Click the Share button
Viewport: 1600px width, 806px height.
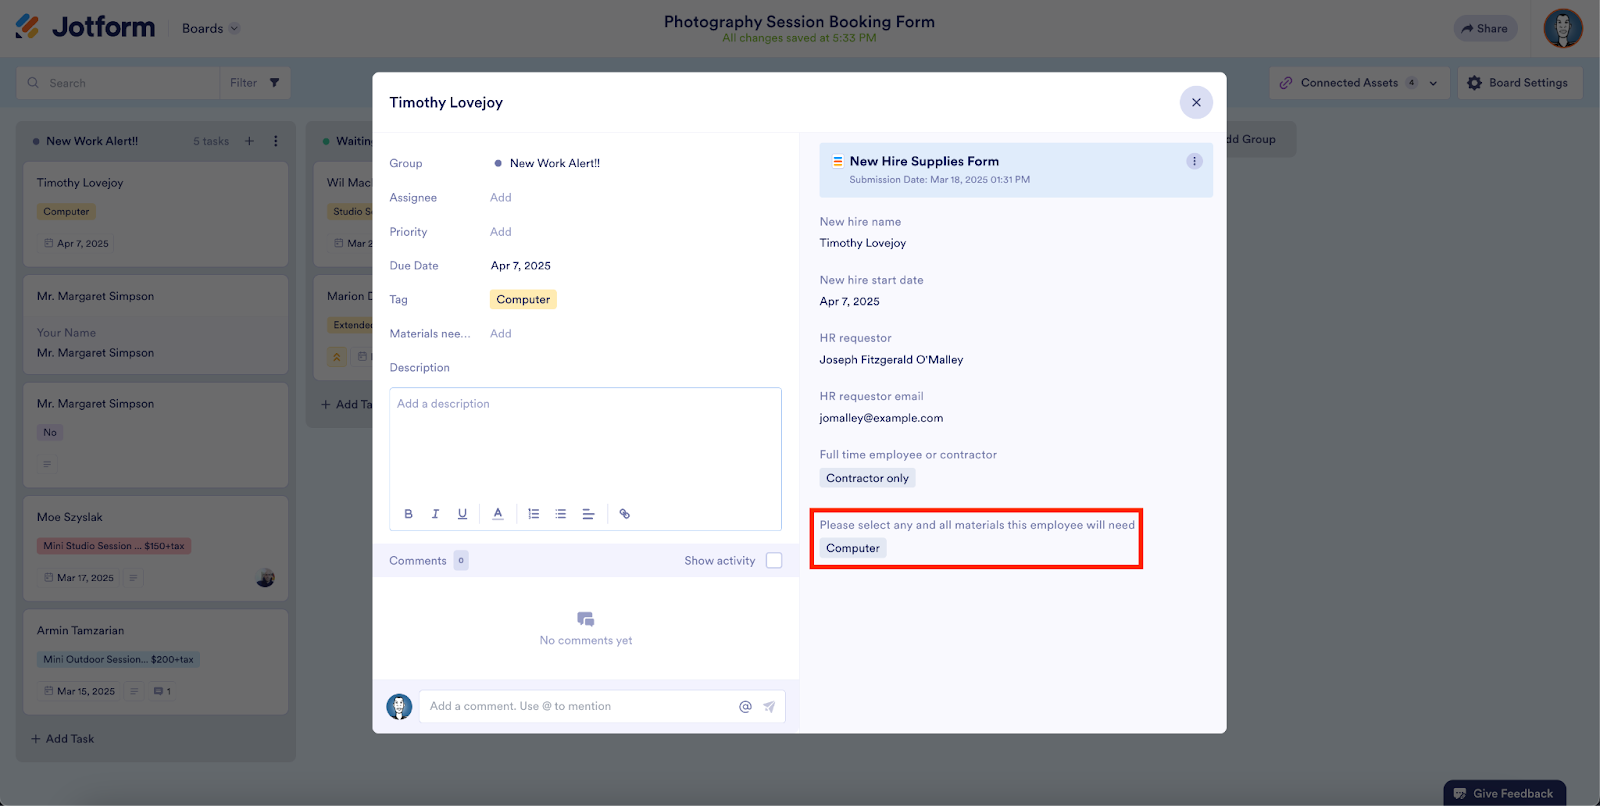[1485, 29]
